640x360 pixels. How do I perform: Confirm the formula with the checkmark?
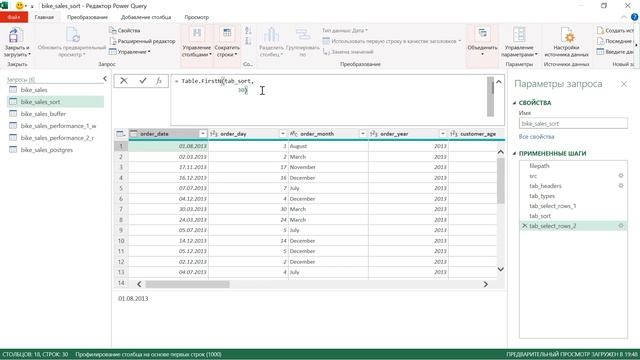142,81
